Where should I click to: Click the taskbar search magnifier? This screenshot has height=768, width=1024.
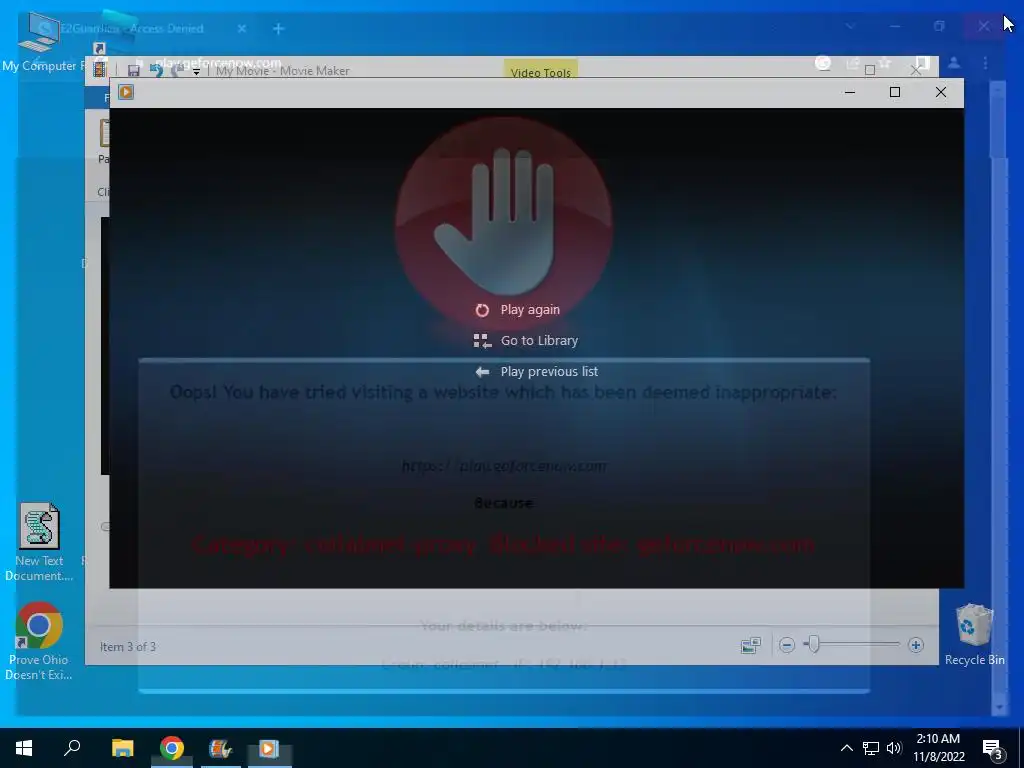coord(72,748)
